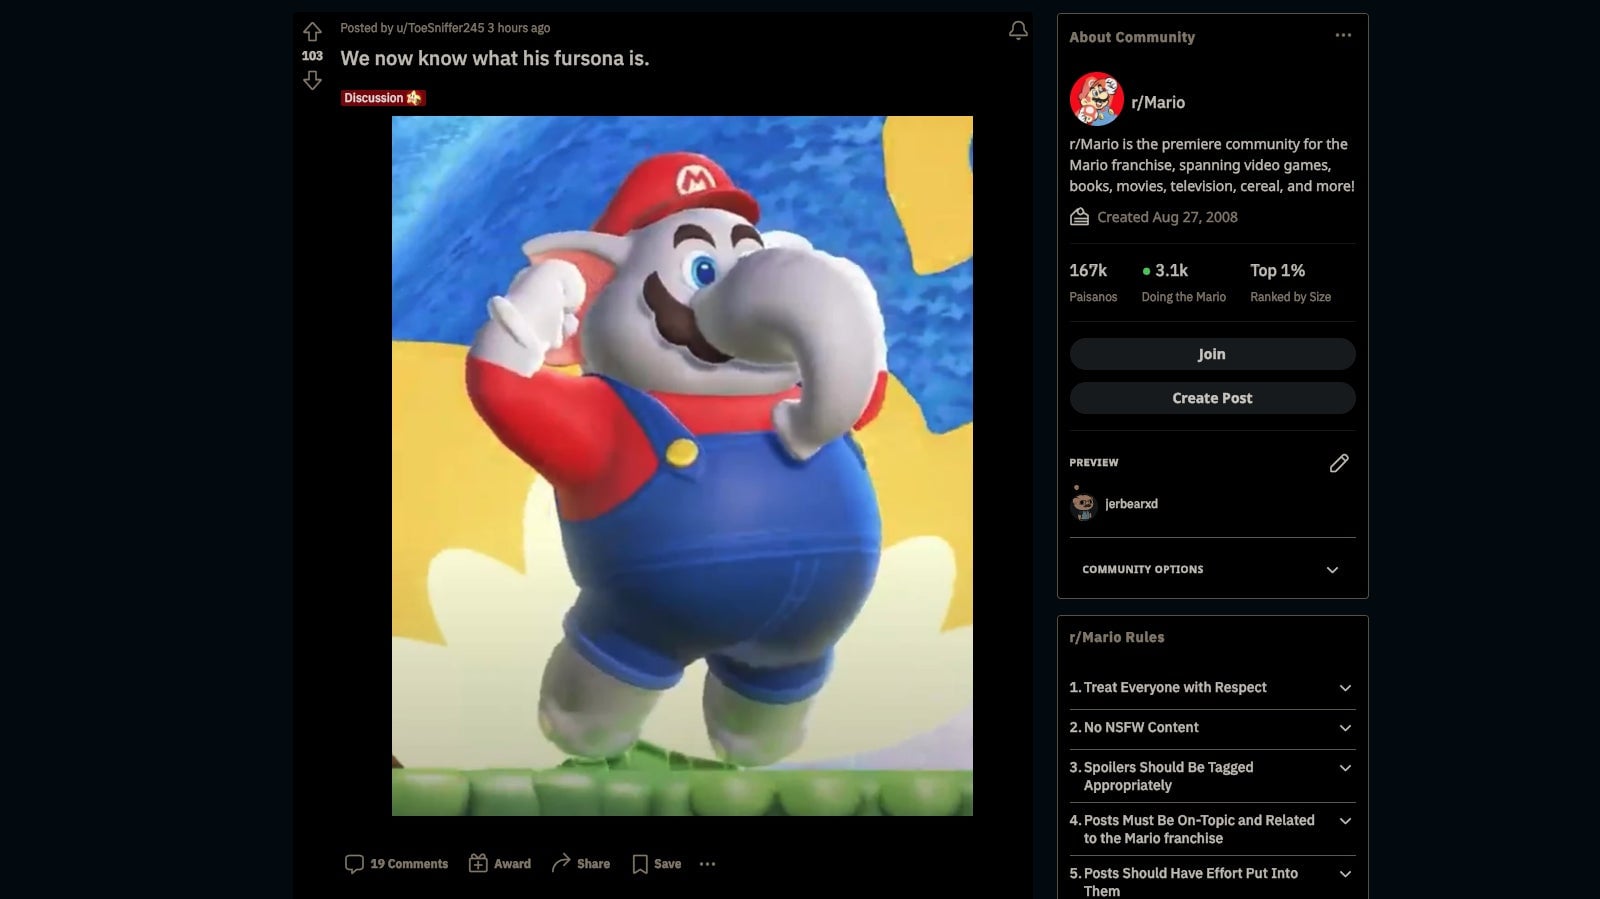
Task: Downvote the fursona post
Action: pos(312,80)
